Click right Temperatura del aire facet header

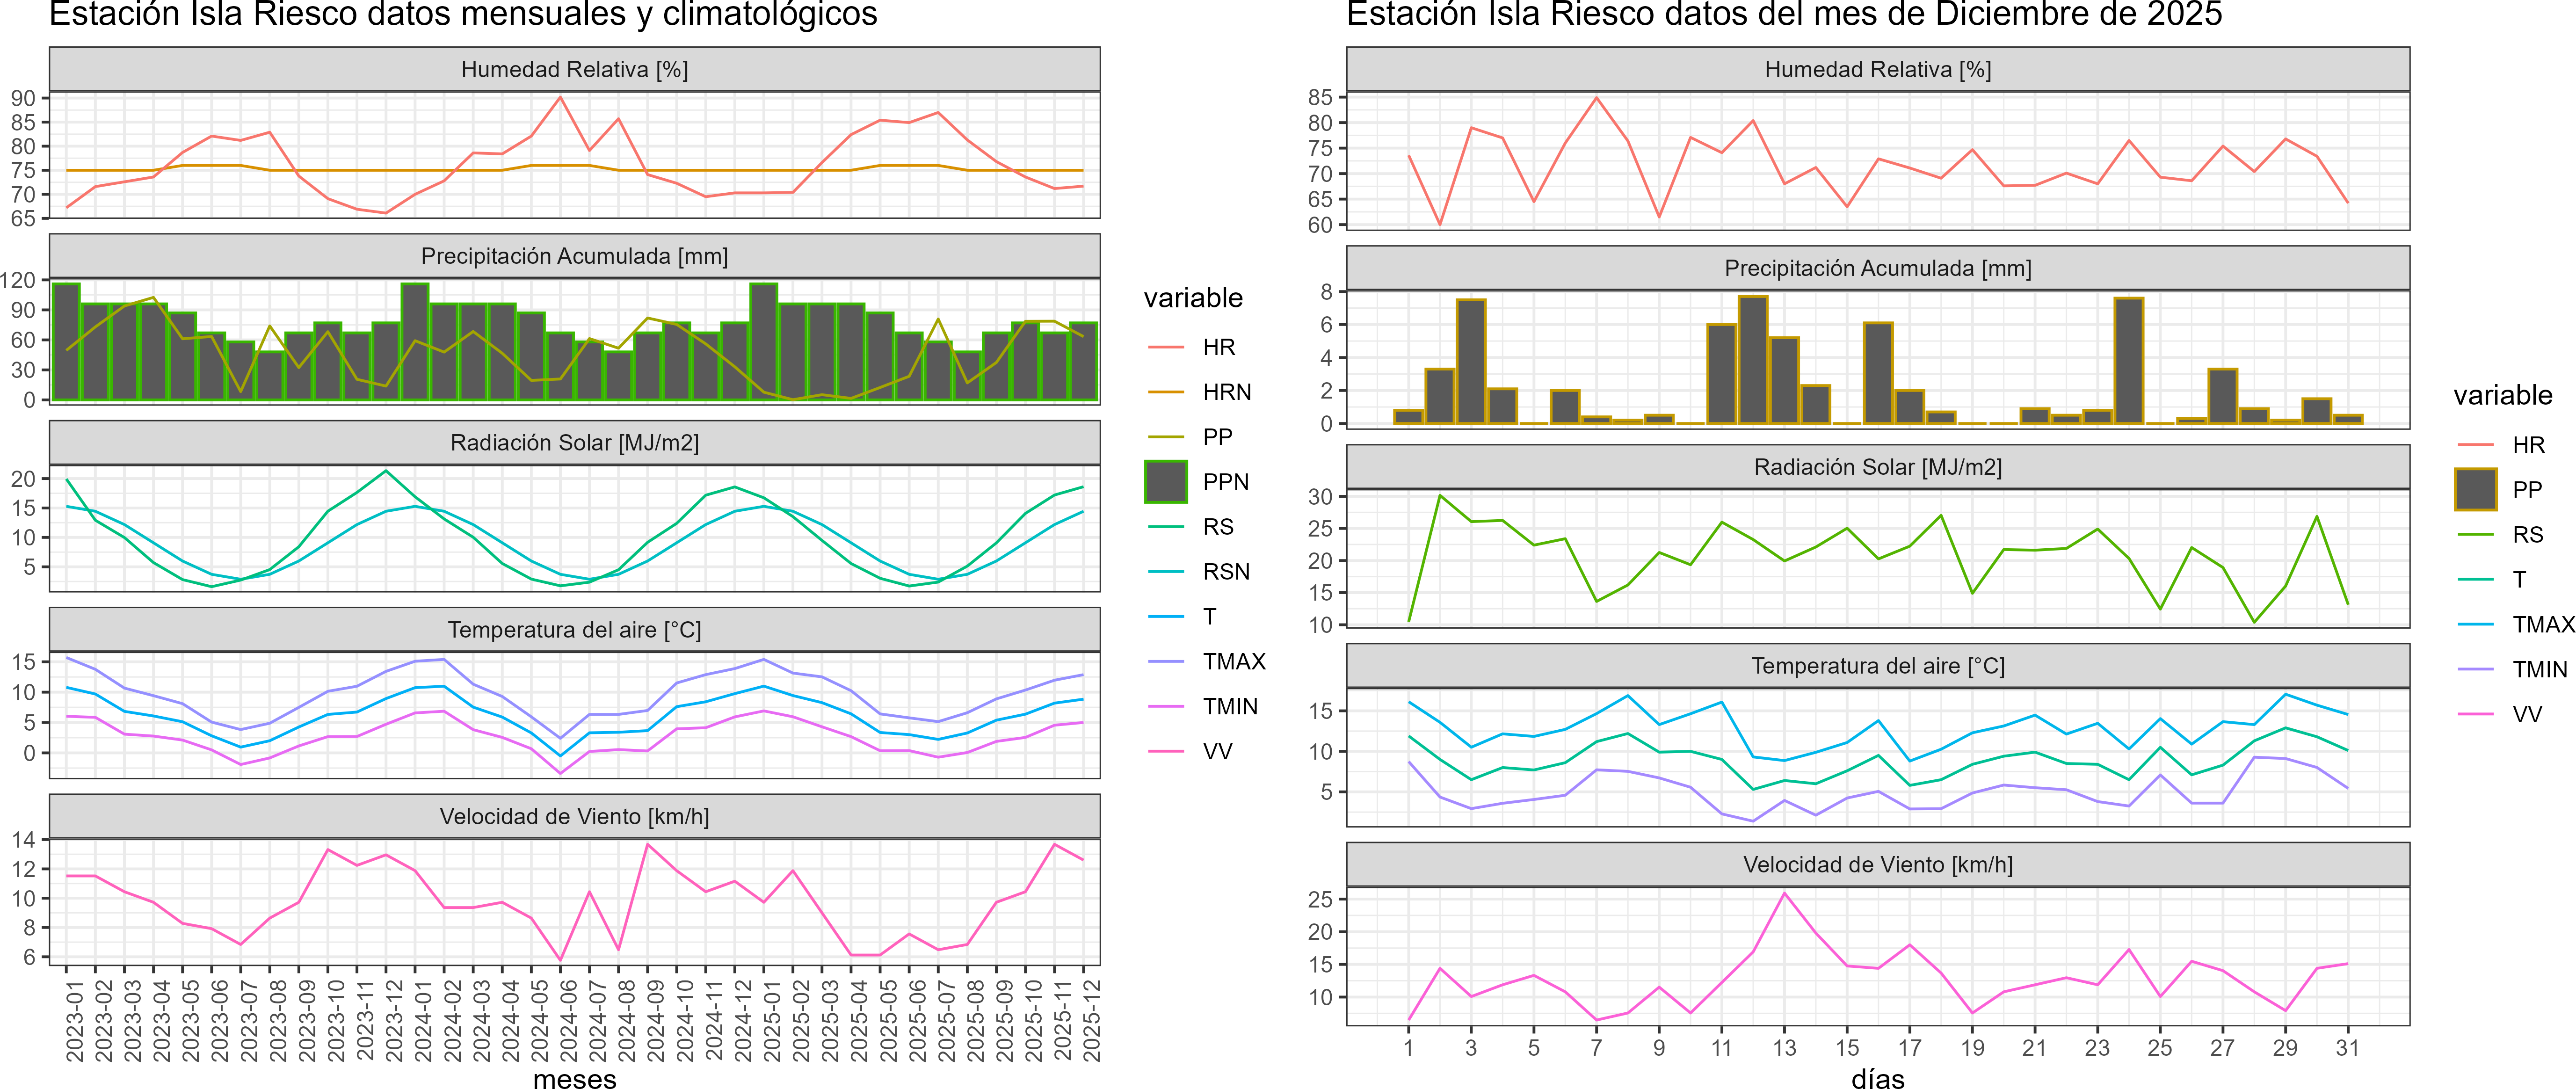click(1877, 666)
